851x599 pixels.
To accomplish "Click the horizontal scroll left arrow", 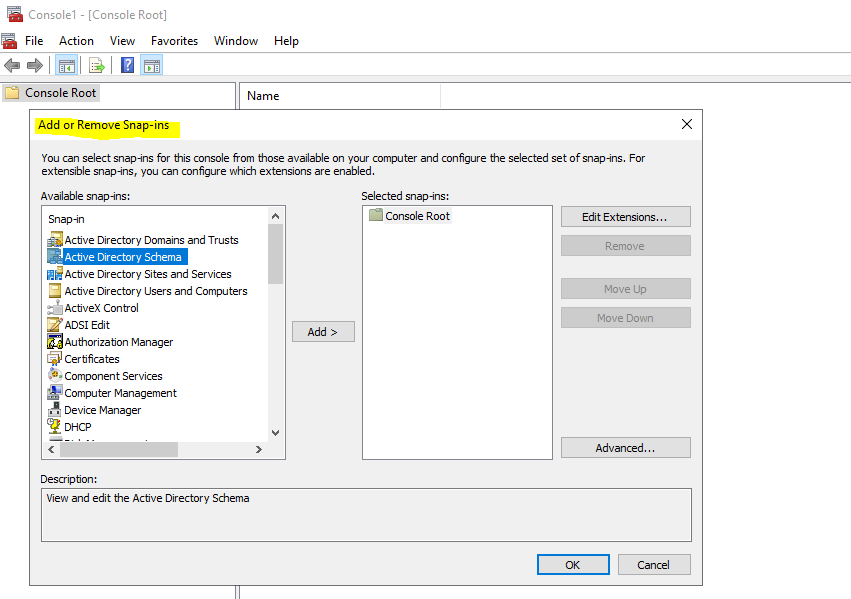I will [x=52, y=449].
